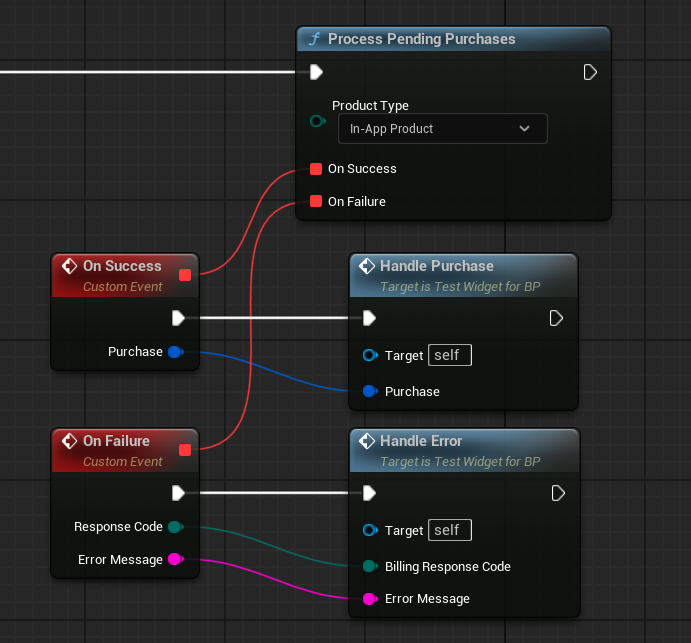Click the Process Pending Purchases output execution pin
This screenshot has width=691, height=643.
tap(590, 72)
